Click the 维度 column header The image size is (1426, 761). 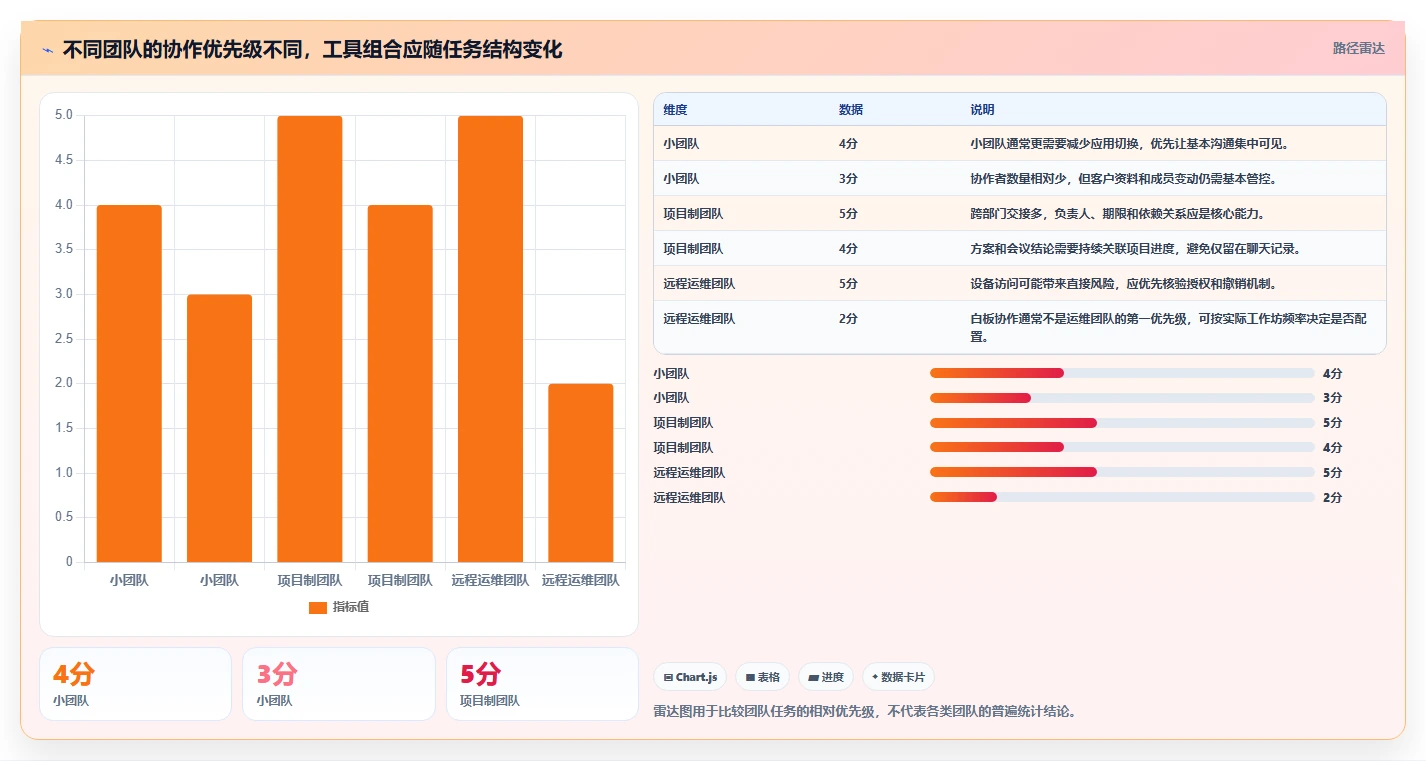[x=675, y=110]
